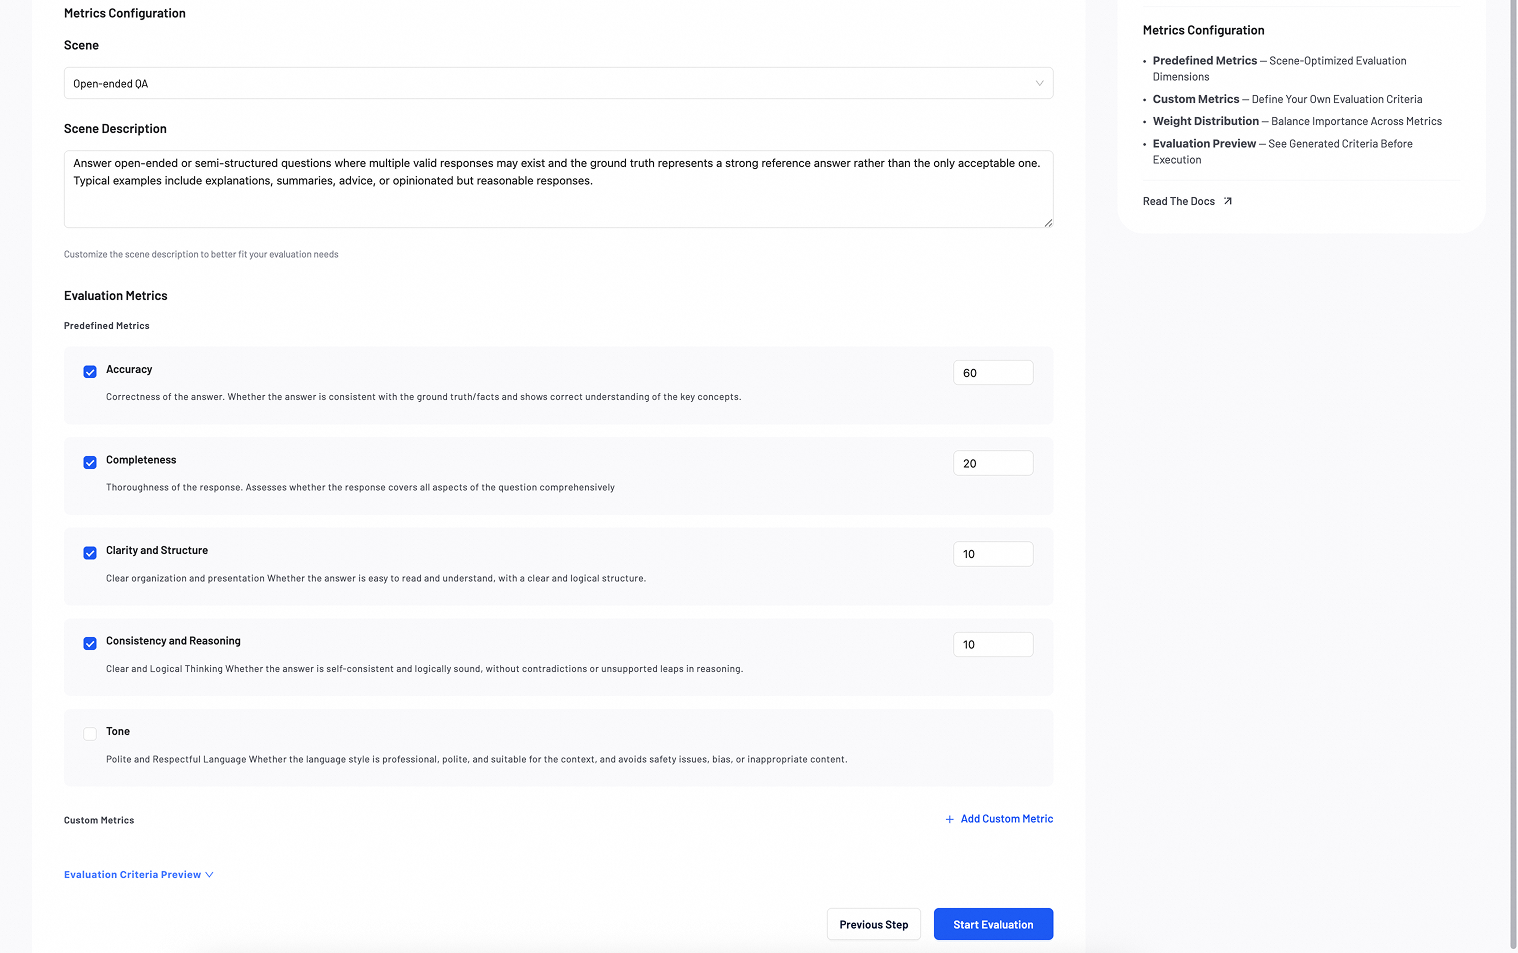1518x953 pixels.
Task: Click inside the Scene Description text area
Action: pos(558,189)
